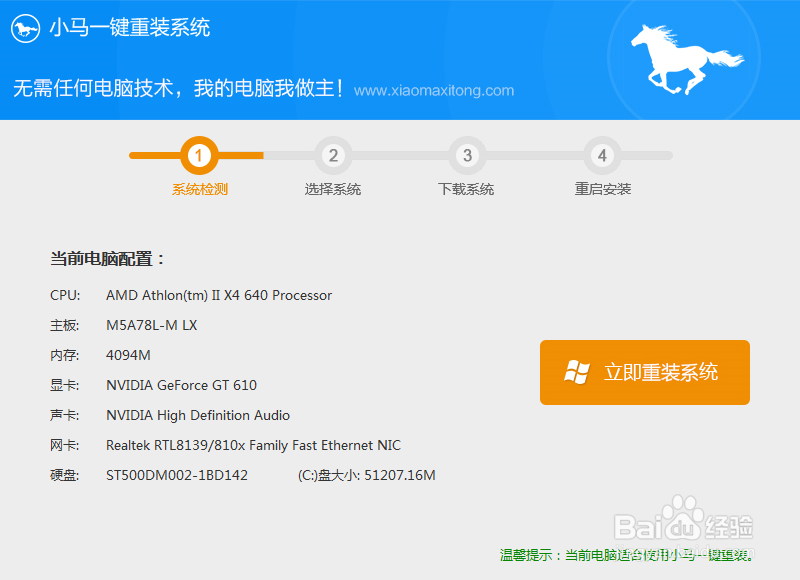Screen dimensions: 800x580
Task: Select step 1 circle 系统检测
Action: point(199,155)
